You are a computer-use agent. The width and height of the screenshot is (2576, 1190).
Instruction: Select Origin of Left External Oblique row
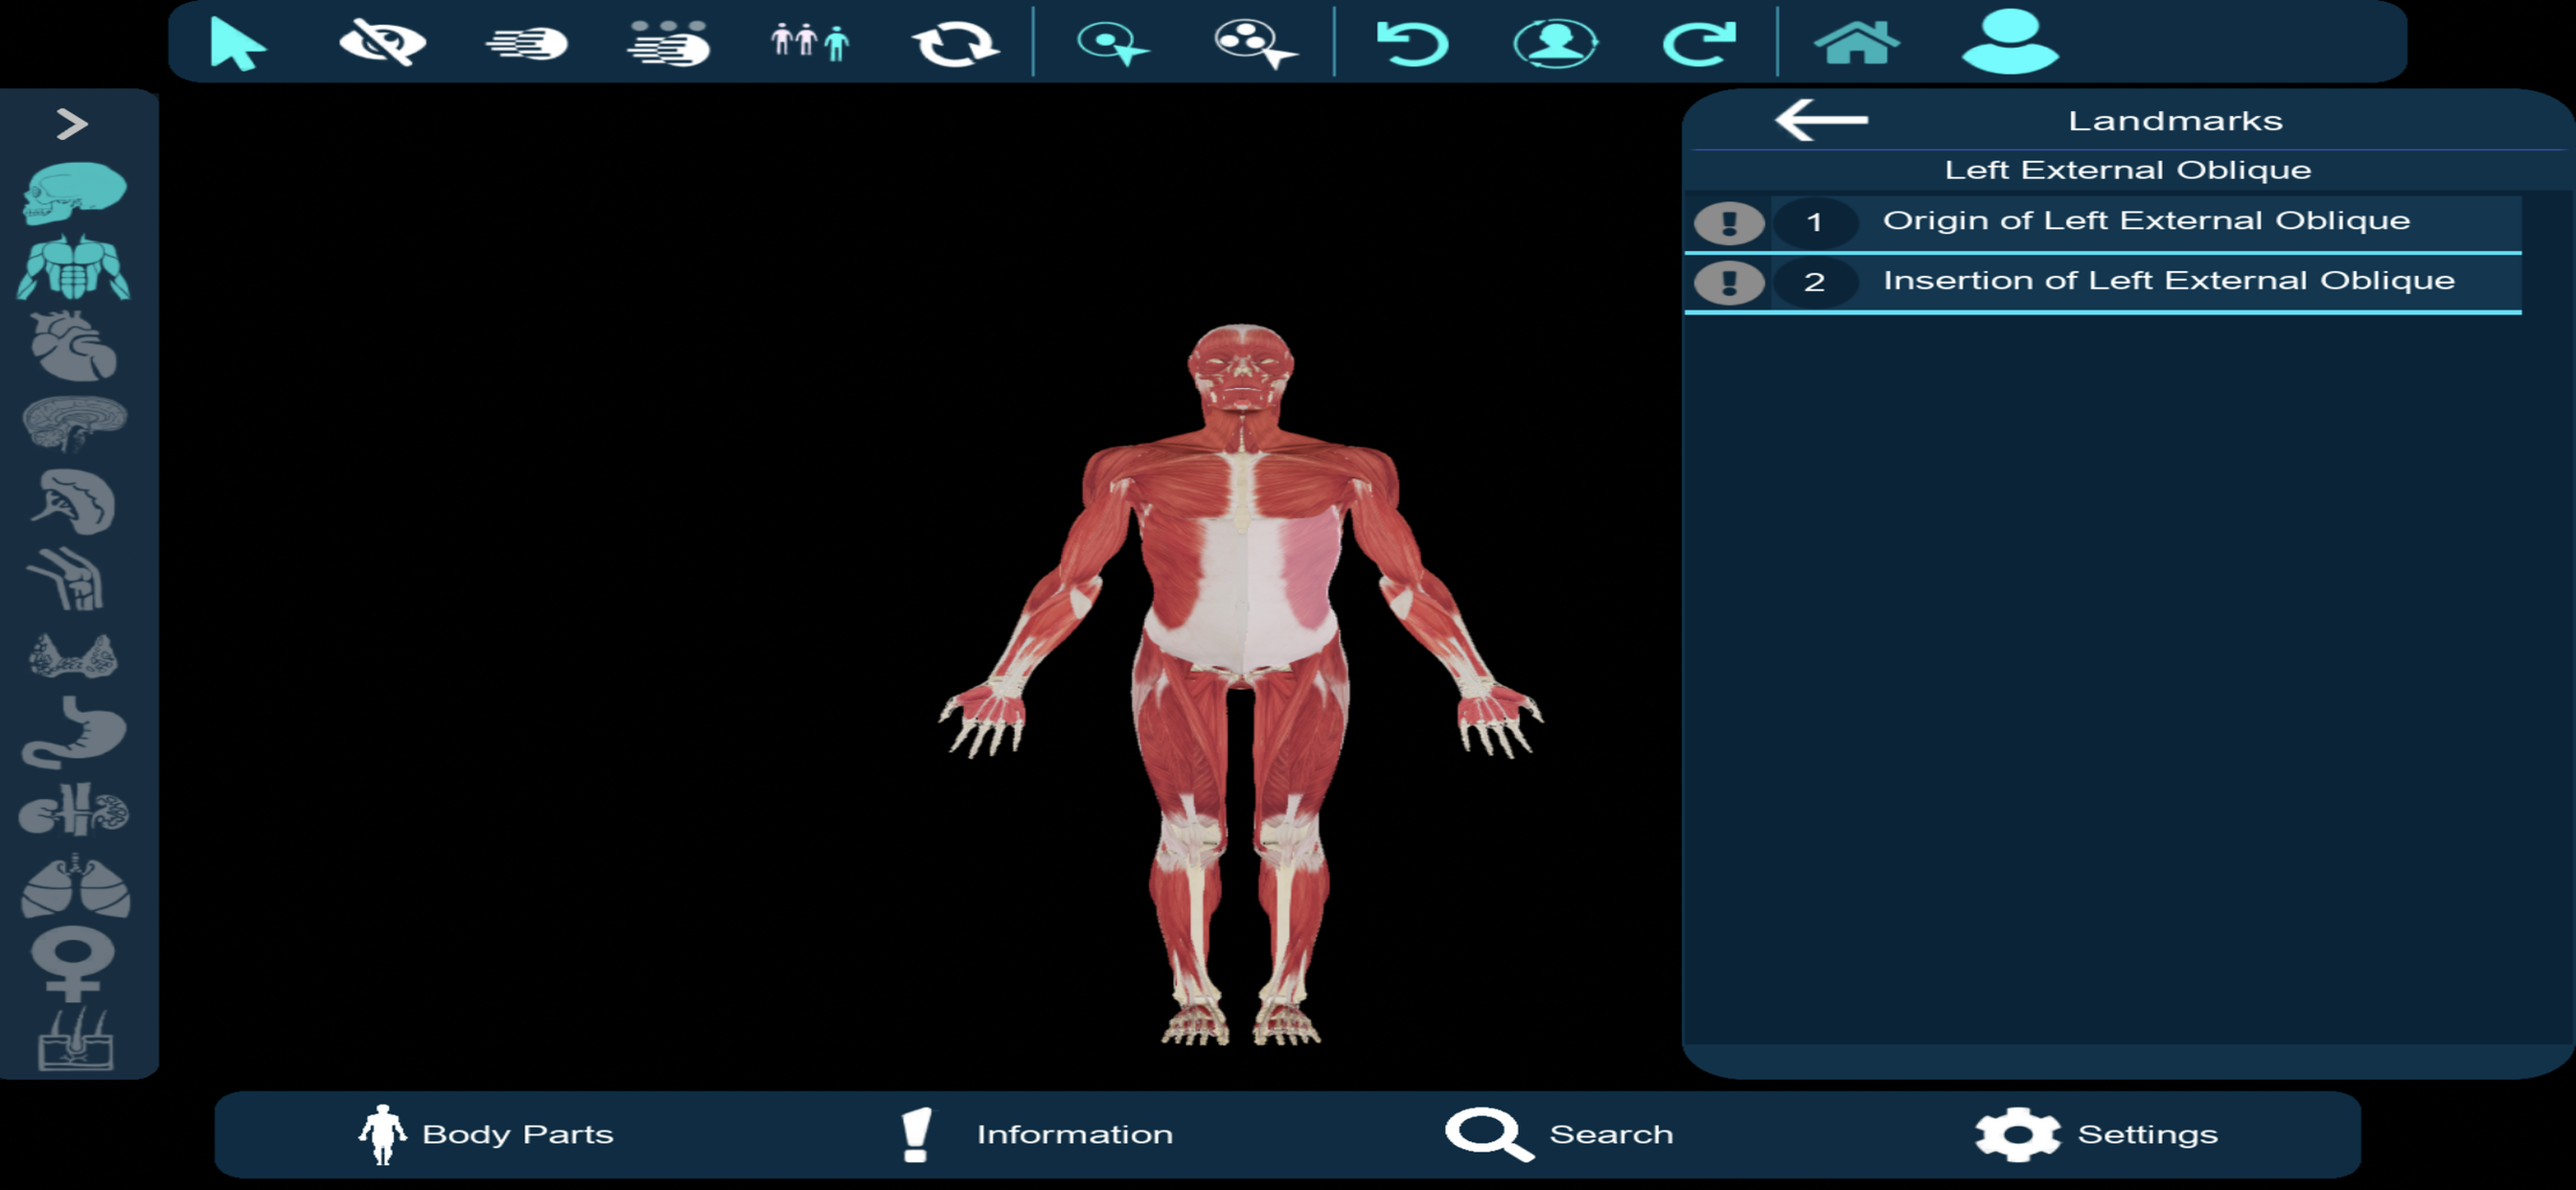point(2103,224)
